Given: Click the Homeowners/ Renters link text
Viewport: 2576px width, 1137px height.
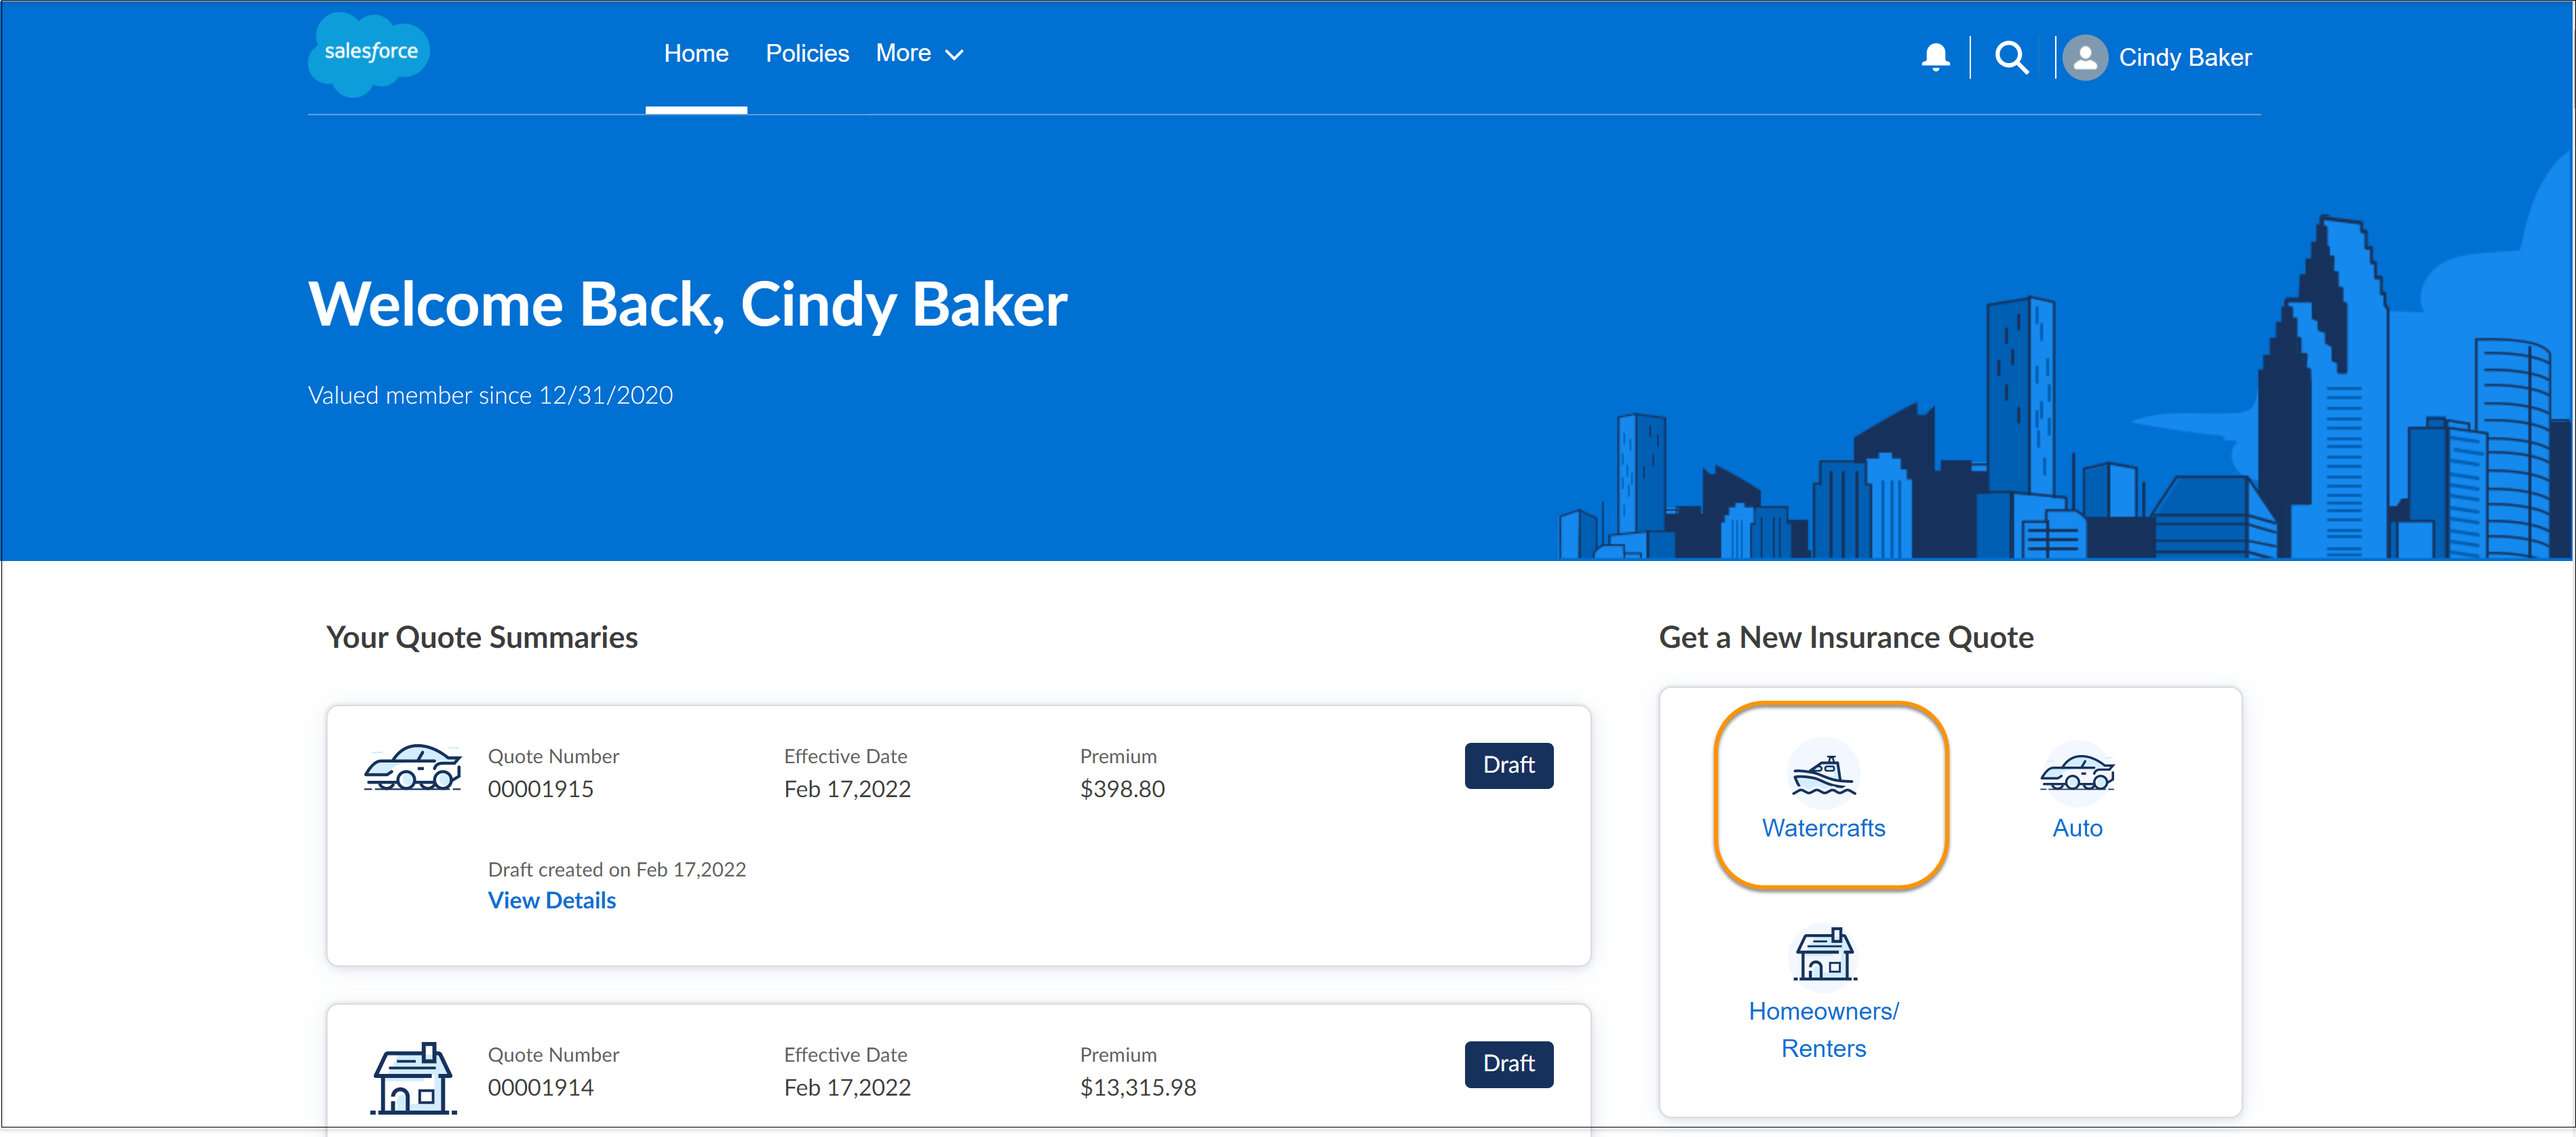Looking at the screenshot, I should (1823, 1029).
